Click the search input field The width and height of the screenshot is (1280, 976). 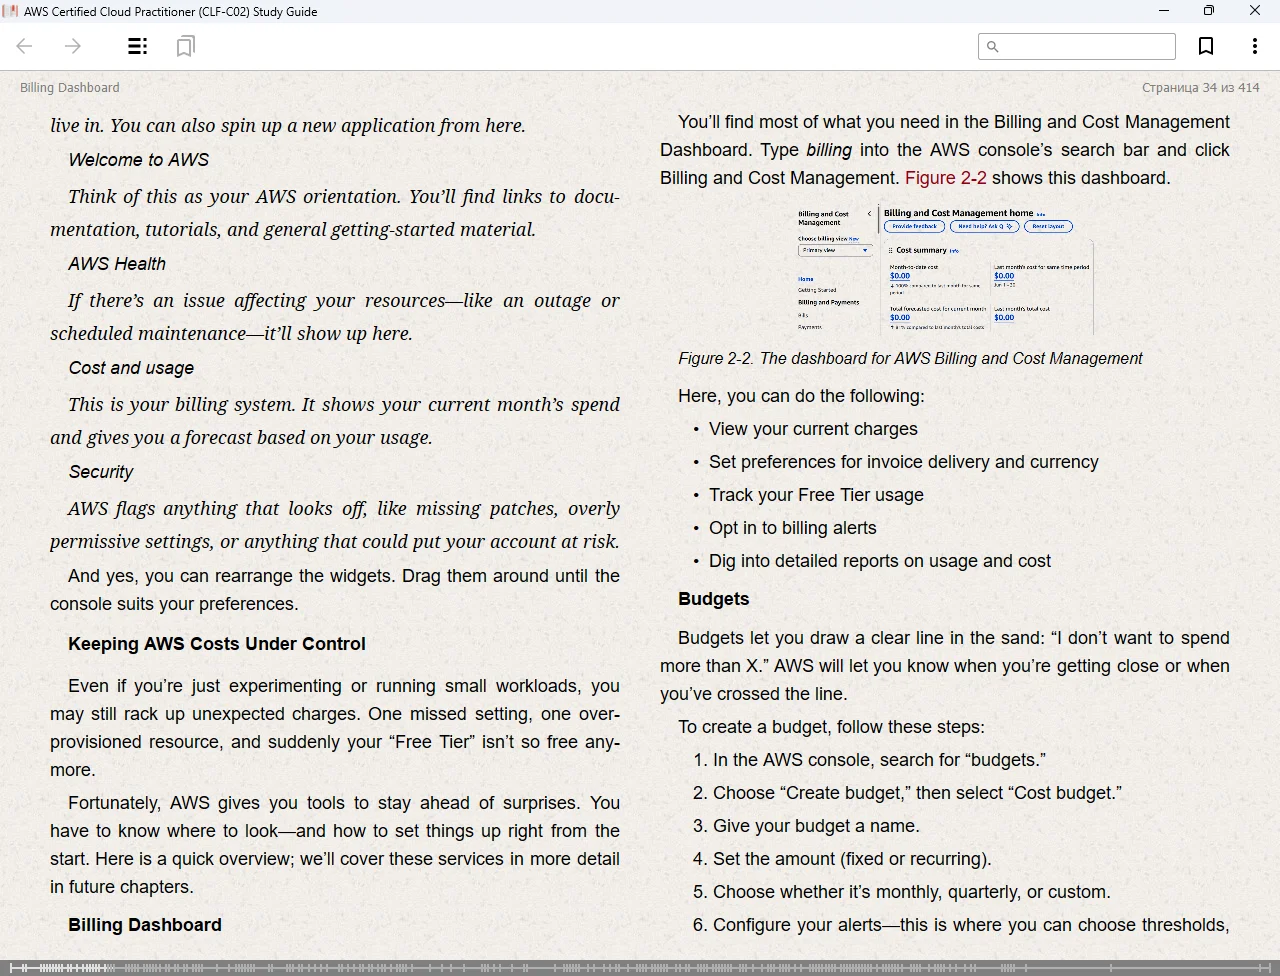point(1086,46)
